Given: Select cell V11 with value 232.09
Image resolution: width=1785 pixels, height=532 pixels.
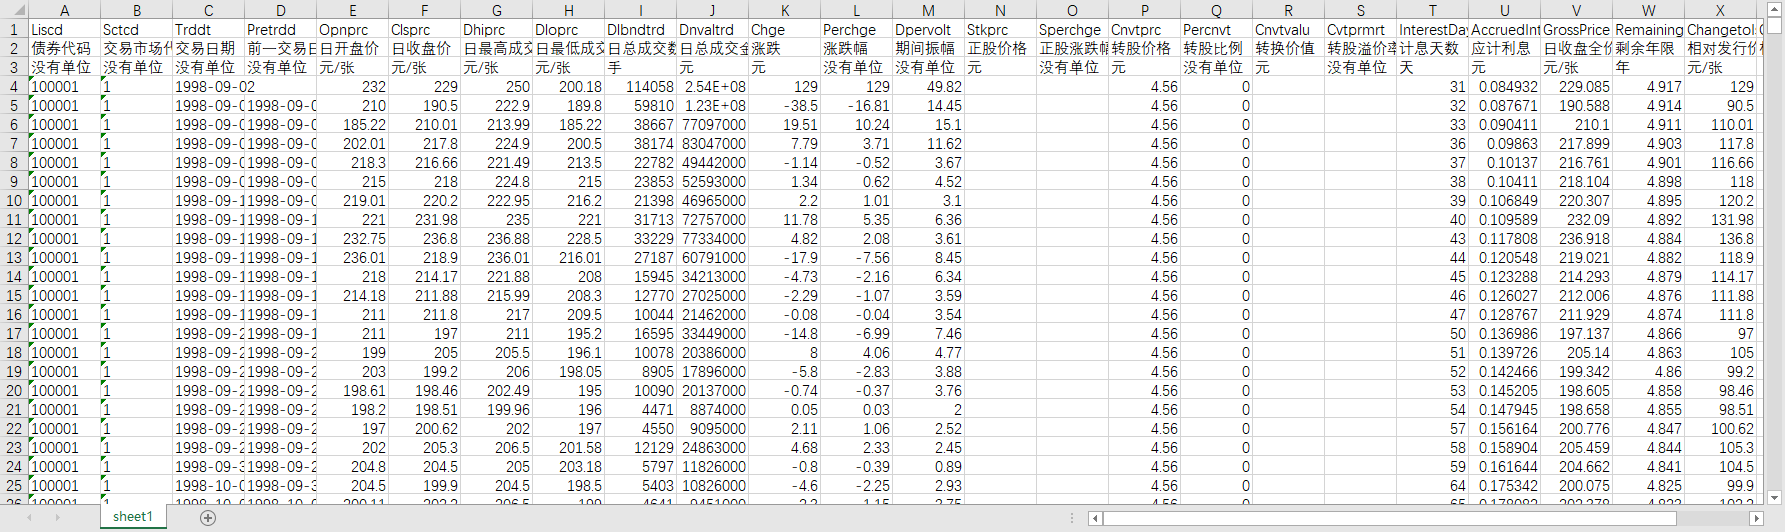Looking at the screenshot, I should point(1577,220).
